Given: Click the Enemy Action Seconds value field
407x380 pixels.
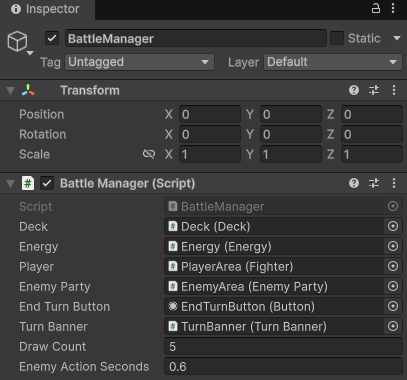Looking at the screenshot, I should click(x=283, y=366).
